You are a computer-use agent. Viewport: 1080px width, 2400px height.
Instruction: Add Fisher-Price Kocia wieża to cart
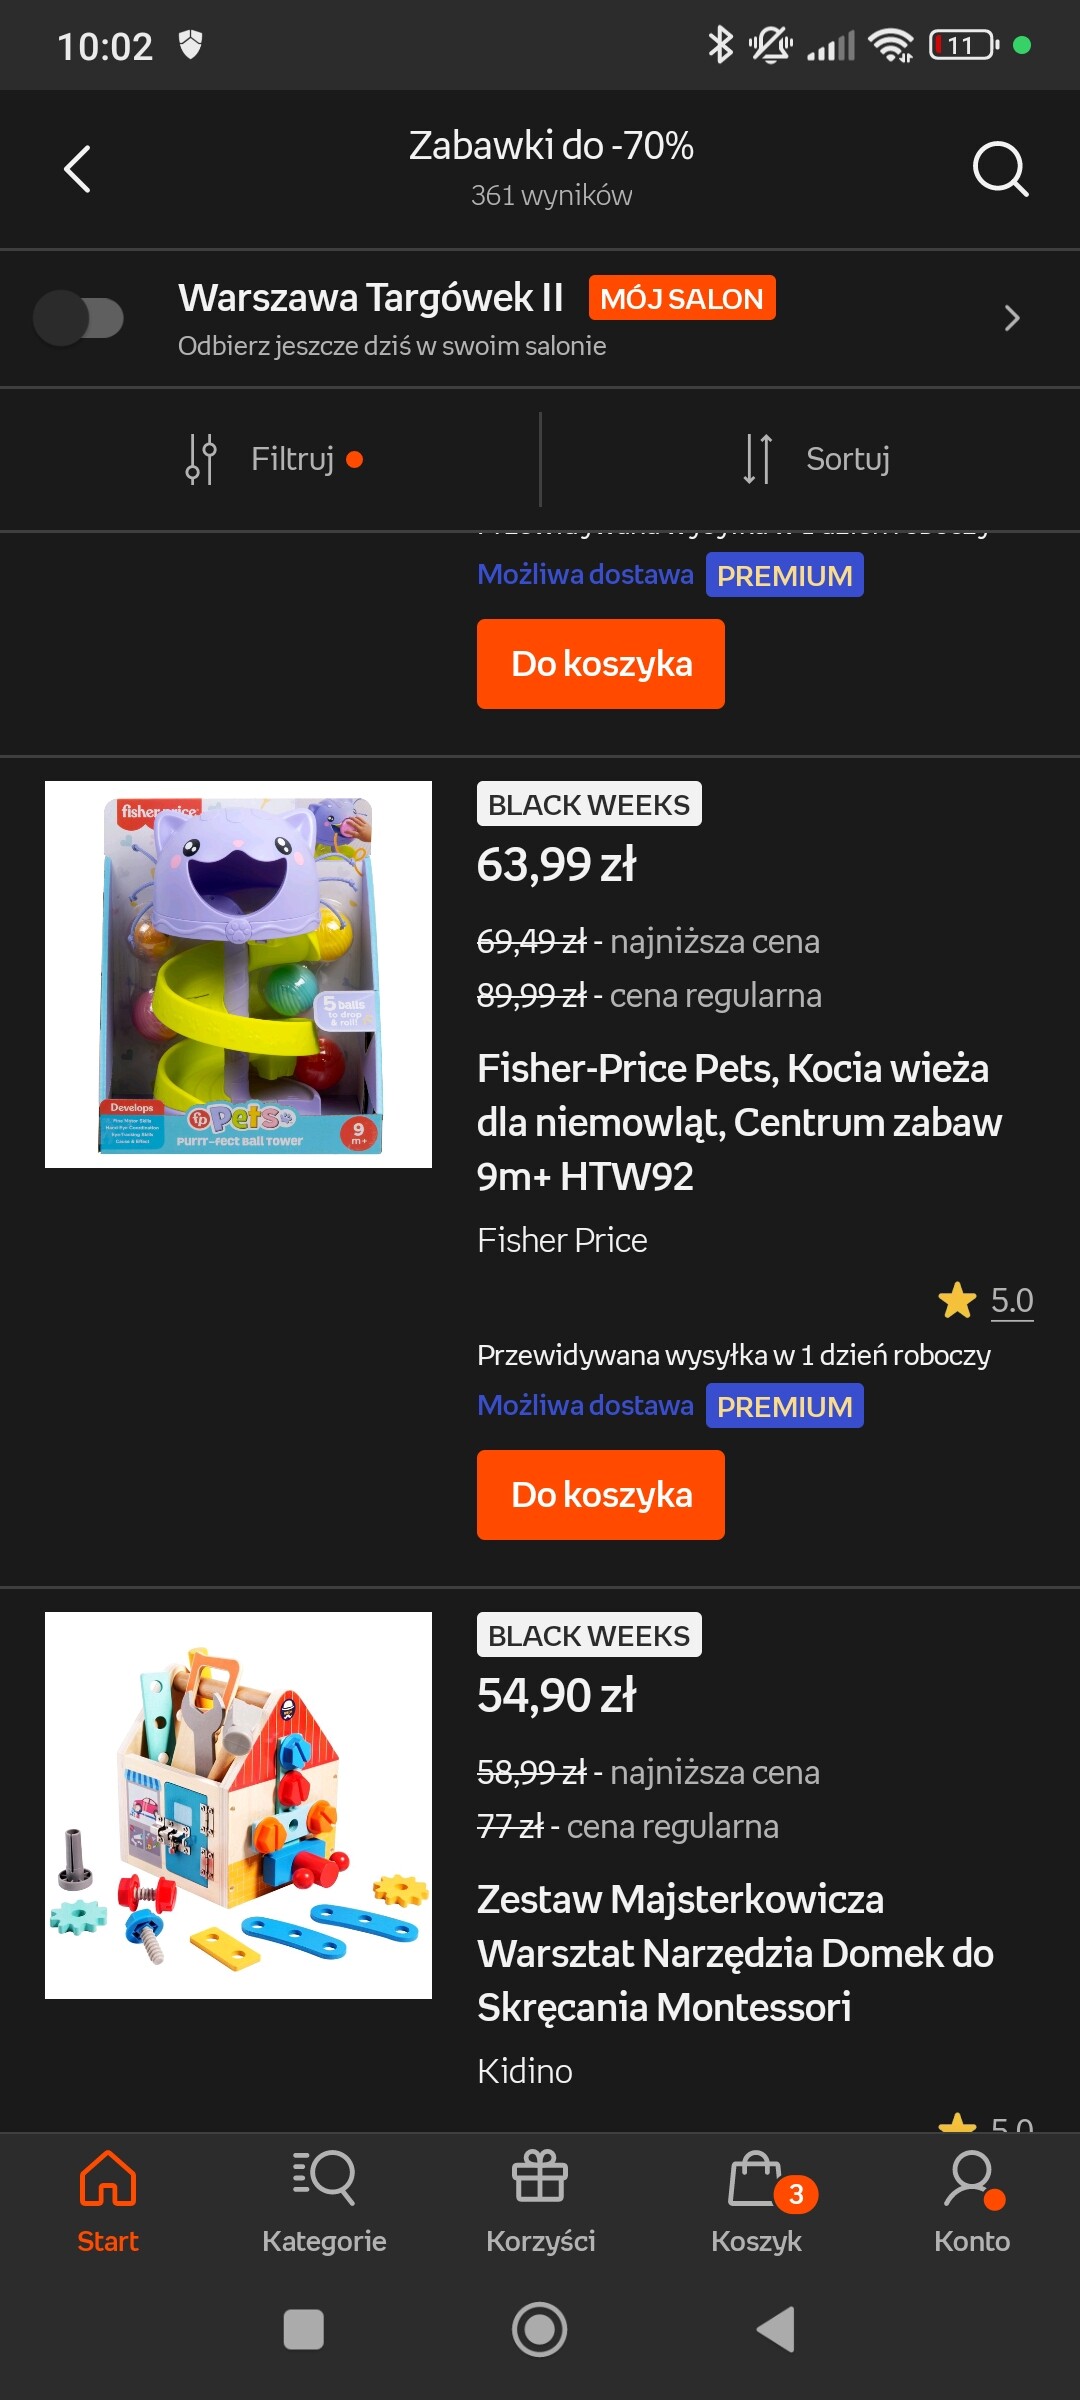pyautogui.click(x=600, y=1495)
